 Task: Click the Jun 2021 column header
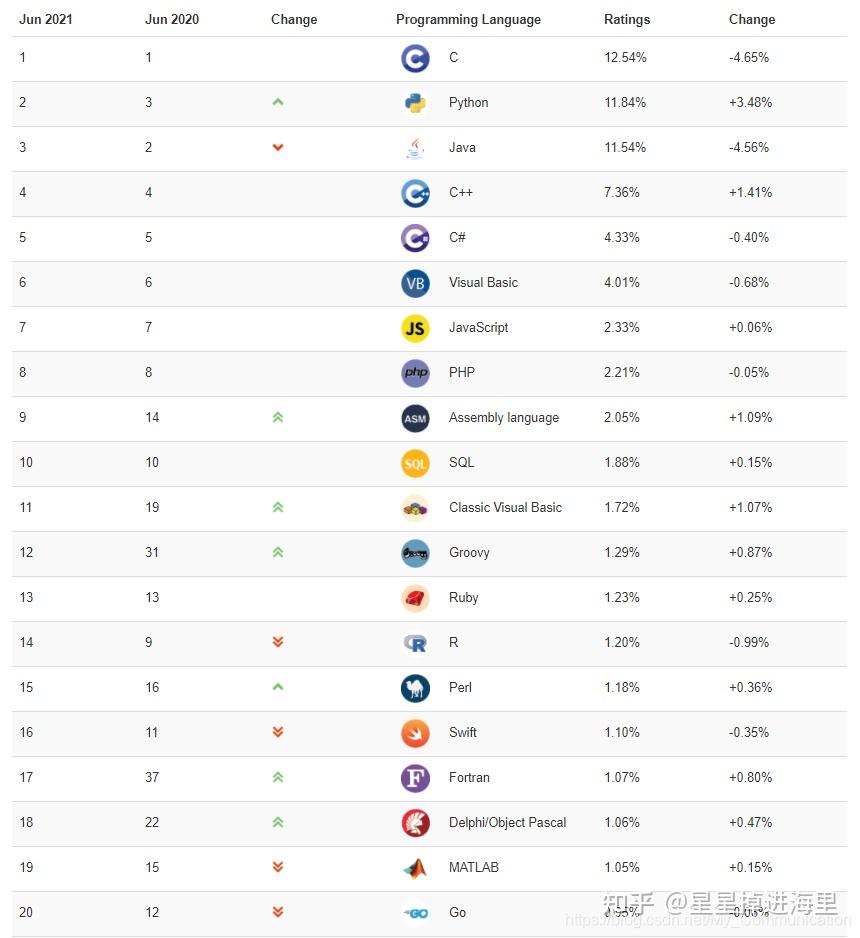(x=46, y=19)
